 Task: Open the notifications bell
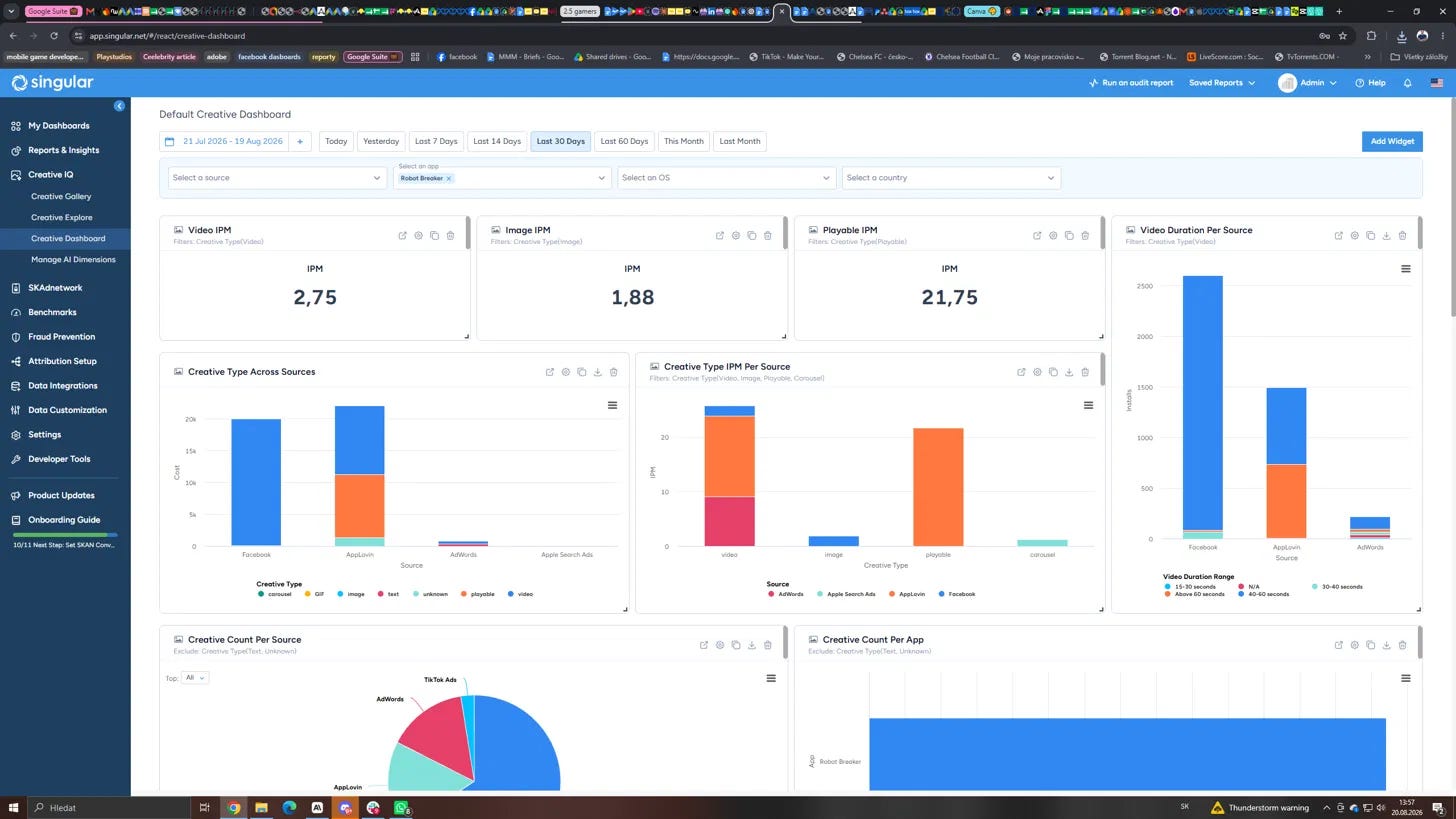click(1407, 83)
